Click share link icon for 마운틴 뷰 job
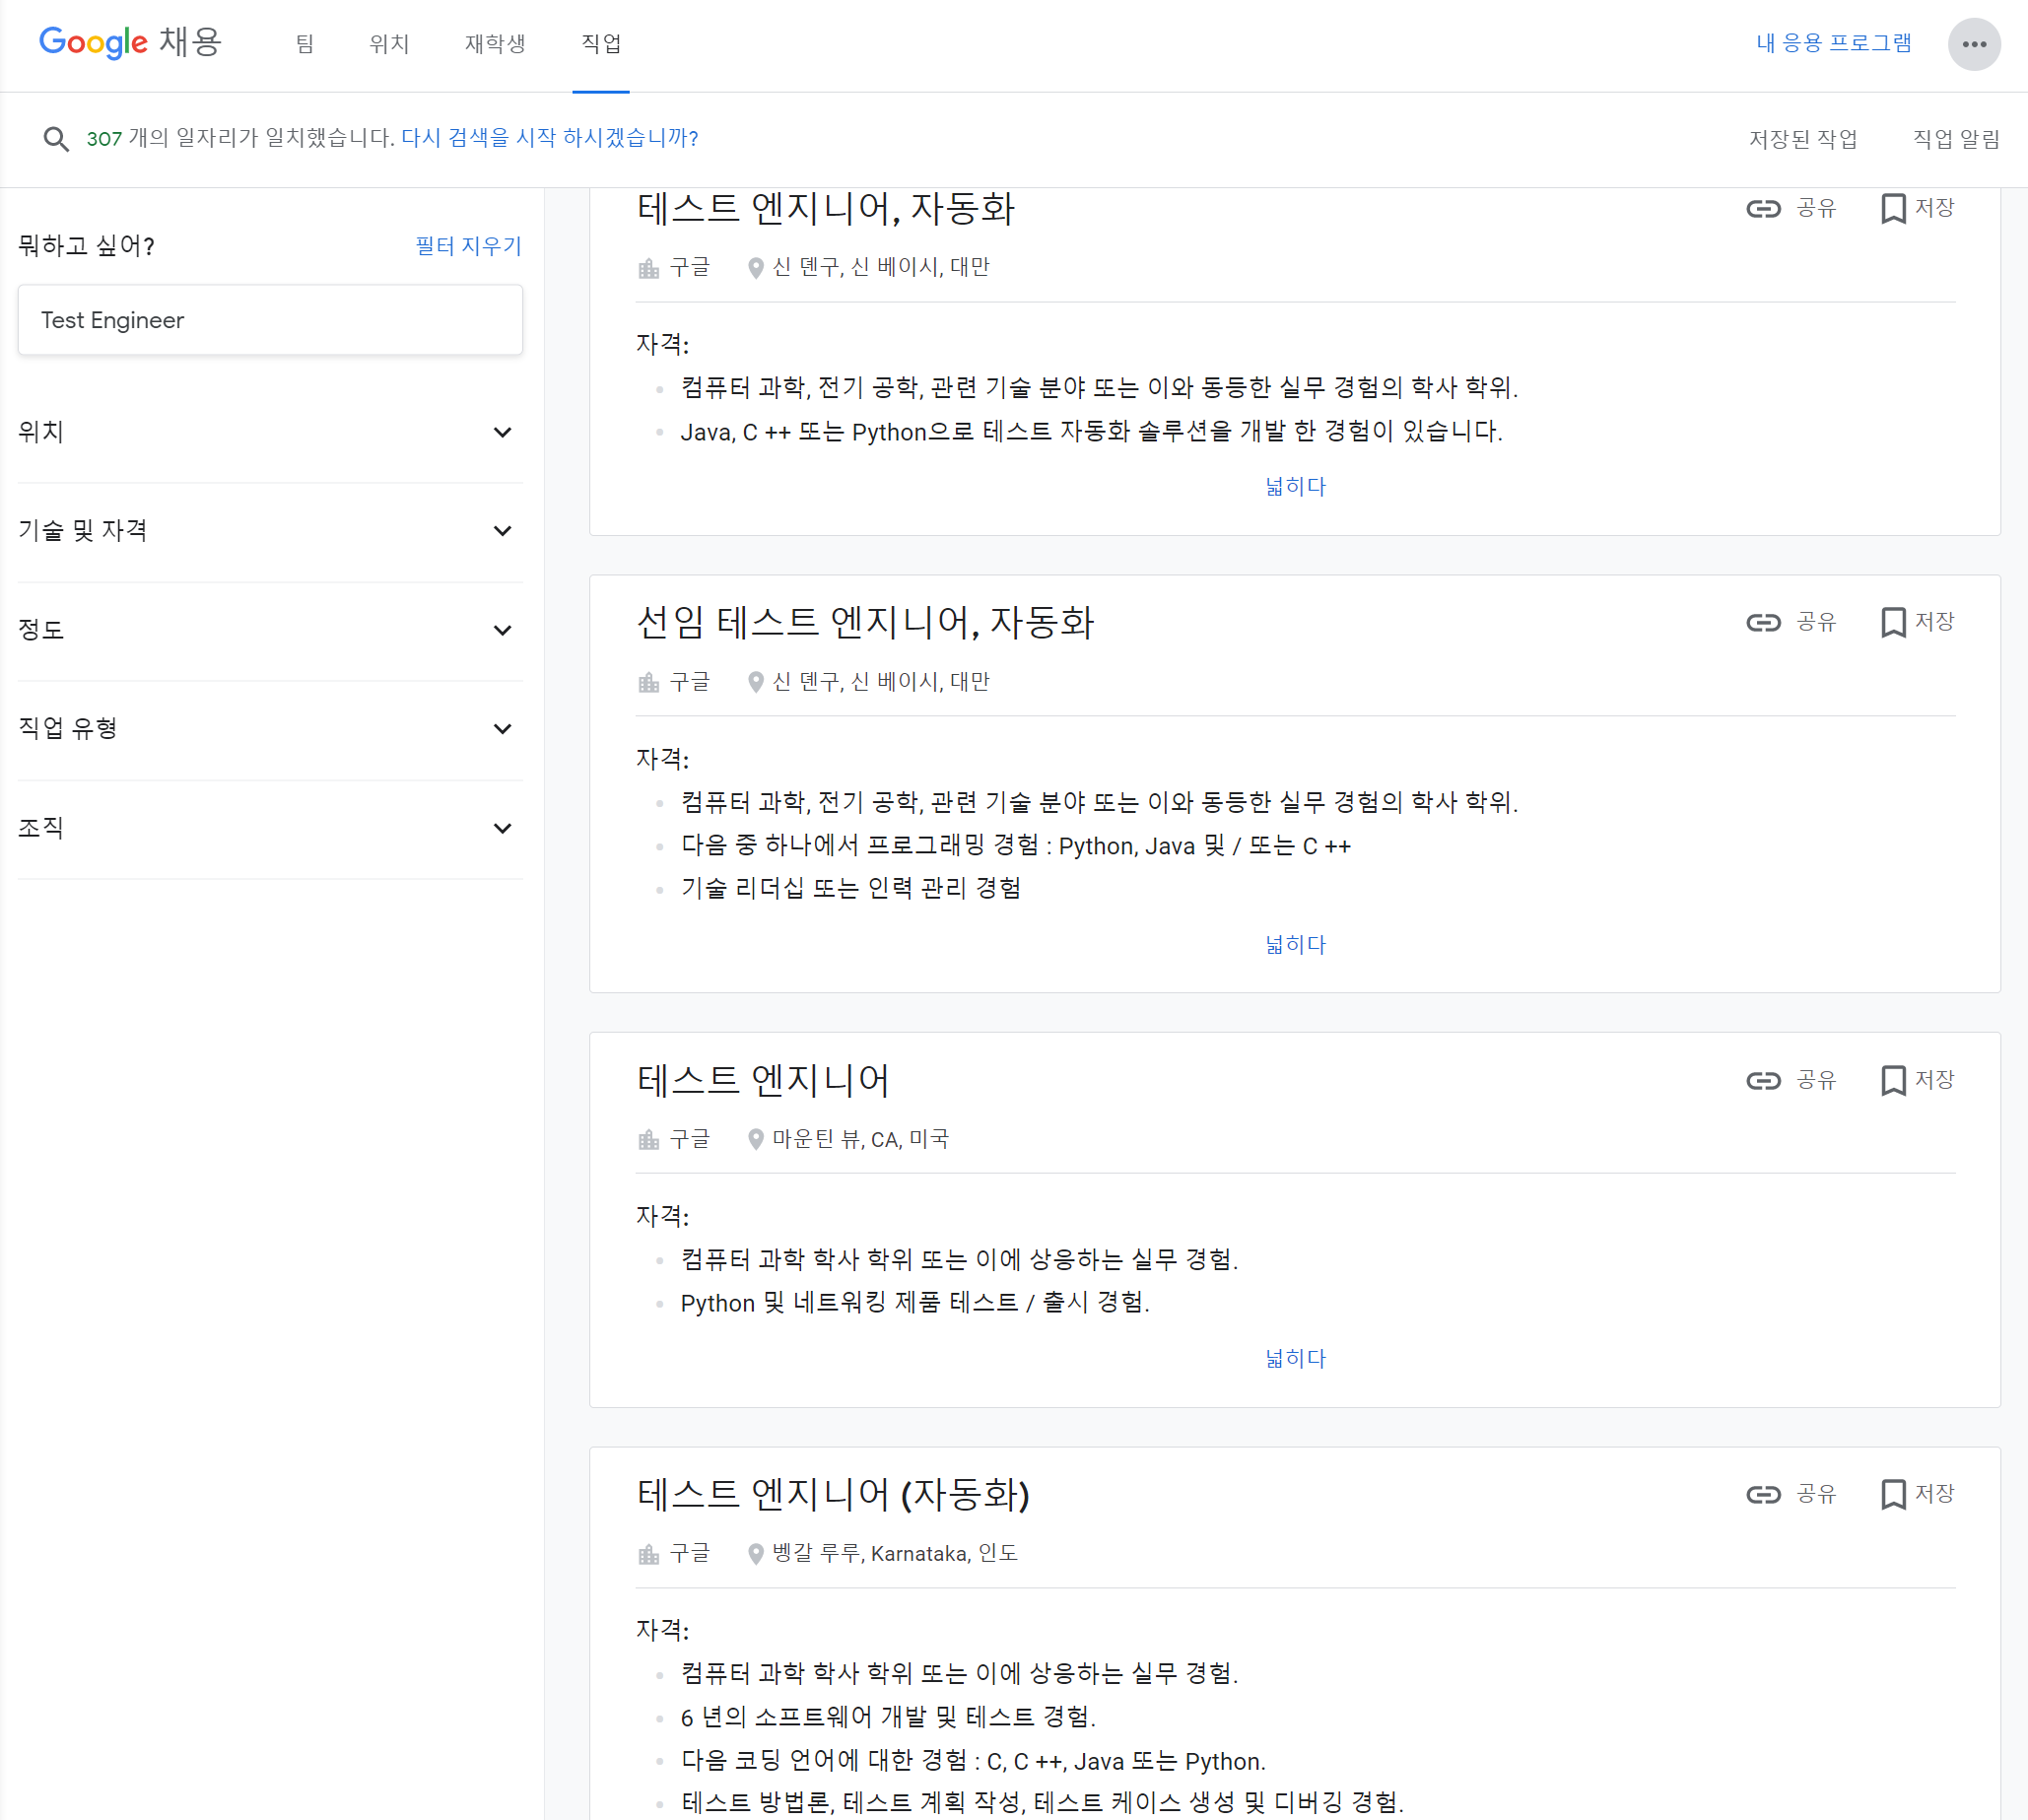2028x1820 pixels. click(1763, 1081)
